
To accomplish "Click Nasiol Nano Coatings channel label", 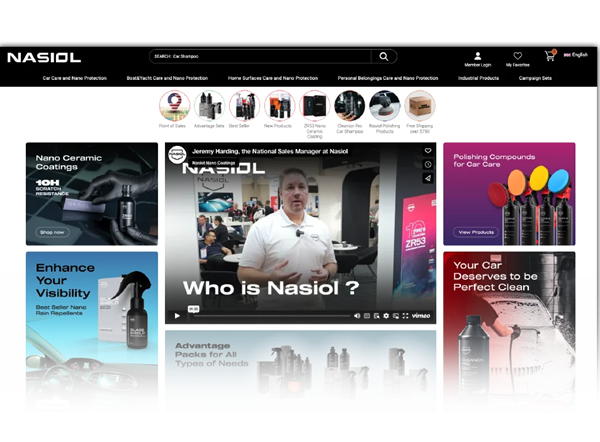I will (214, 163).
